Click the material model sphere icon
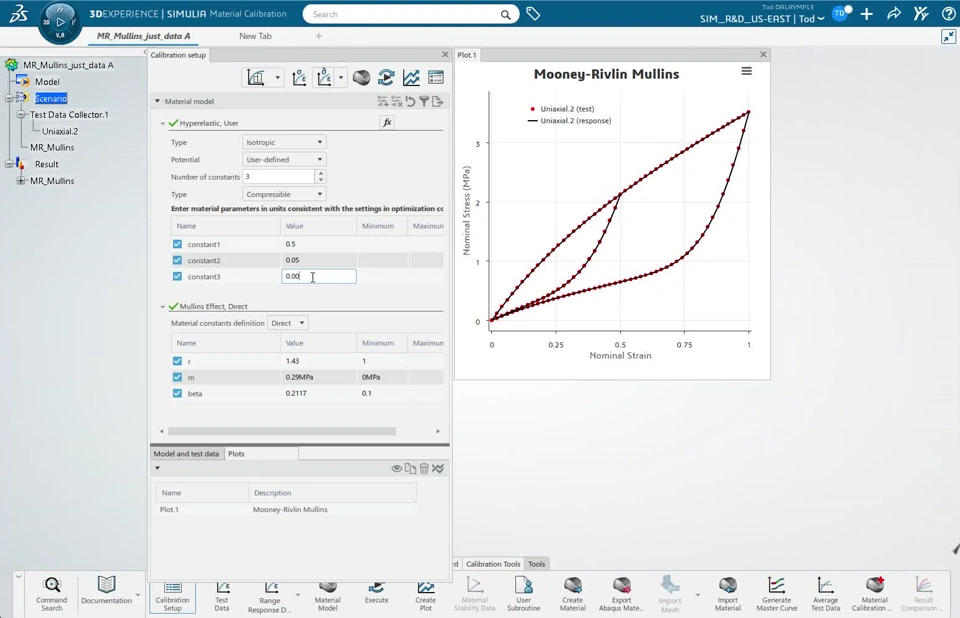The image size is (960, 618). [361, 78]
